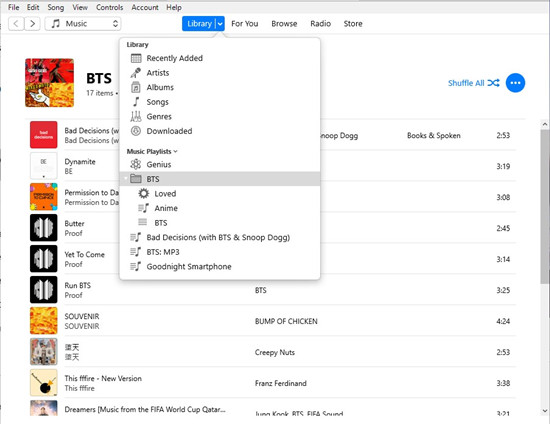The width and height of the screenshot is (550, 424).
Task: Open the blue more options ellipsis button
Action: pos(515,83)
